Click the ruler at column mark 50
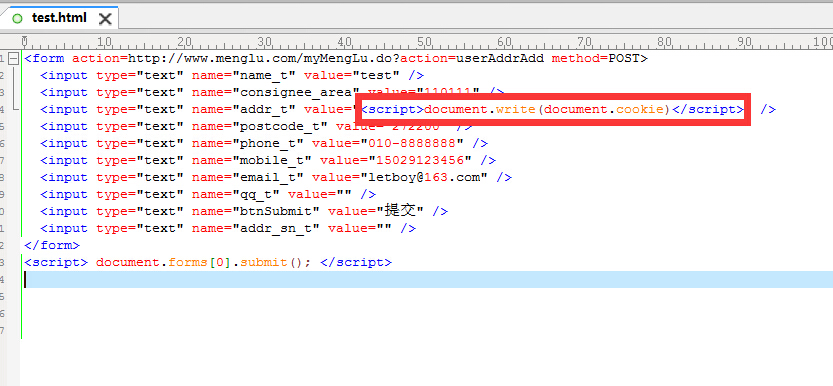The width and height of the screenshot is (833, 386). click(x=424, y=41)
